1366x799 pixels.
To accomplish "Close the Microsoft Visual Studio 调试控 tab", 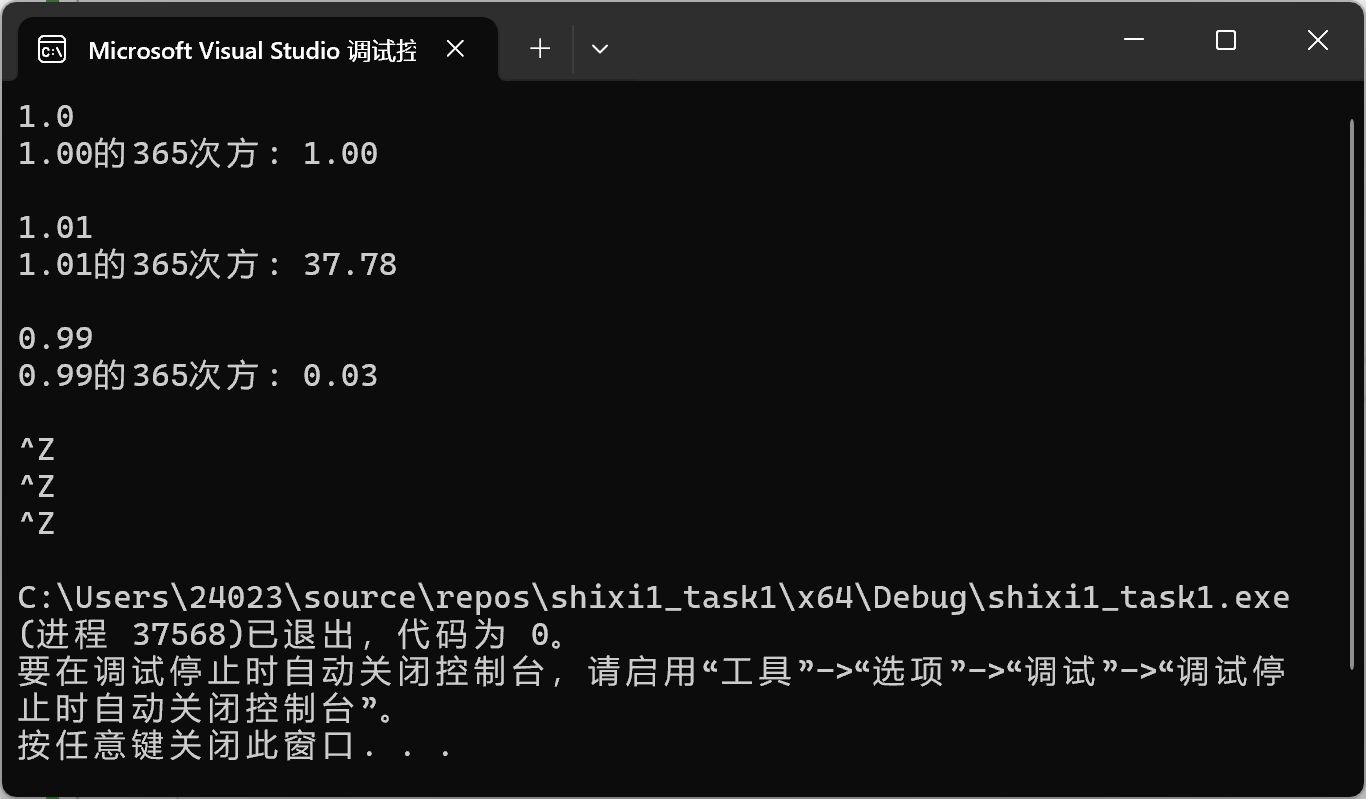I will [x=455, y=49].
